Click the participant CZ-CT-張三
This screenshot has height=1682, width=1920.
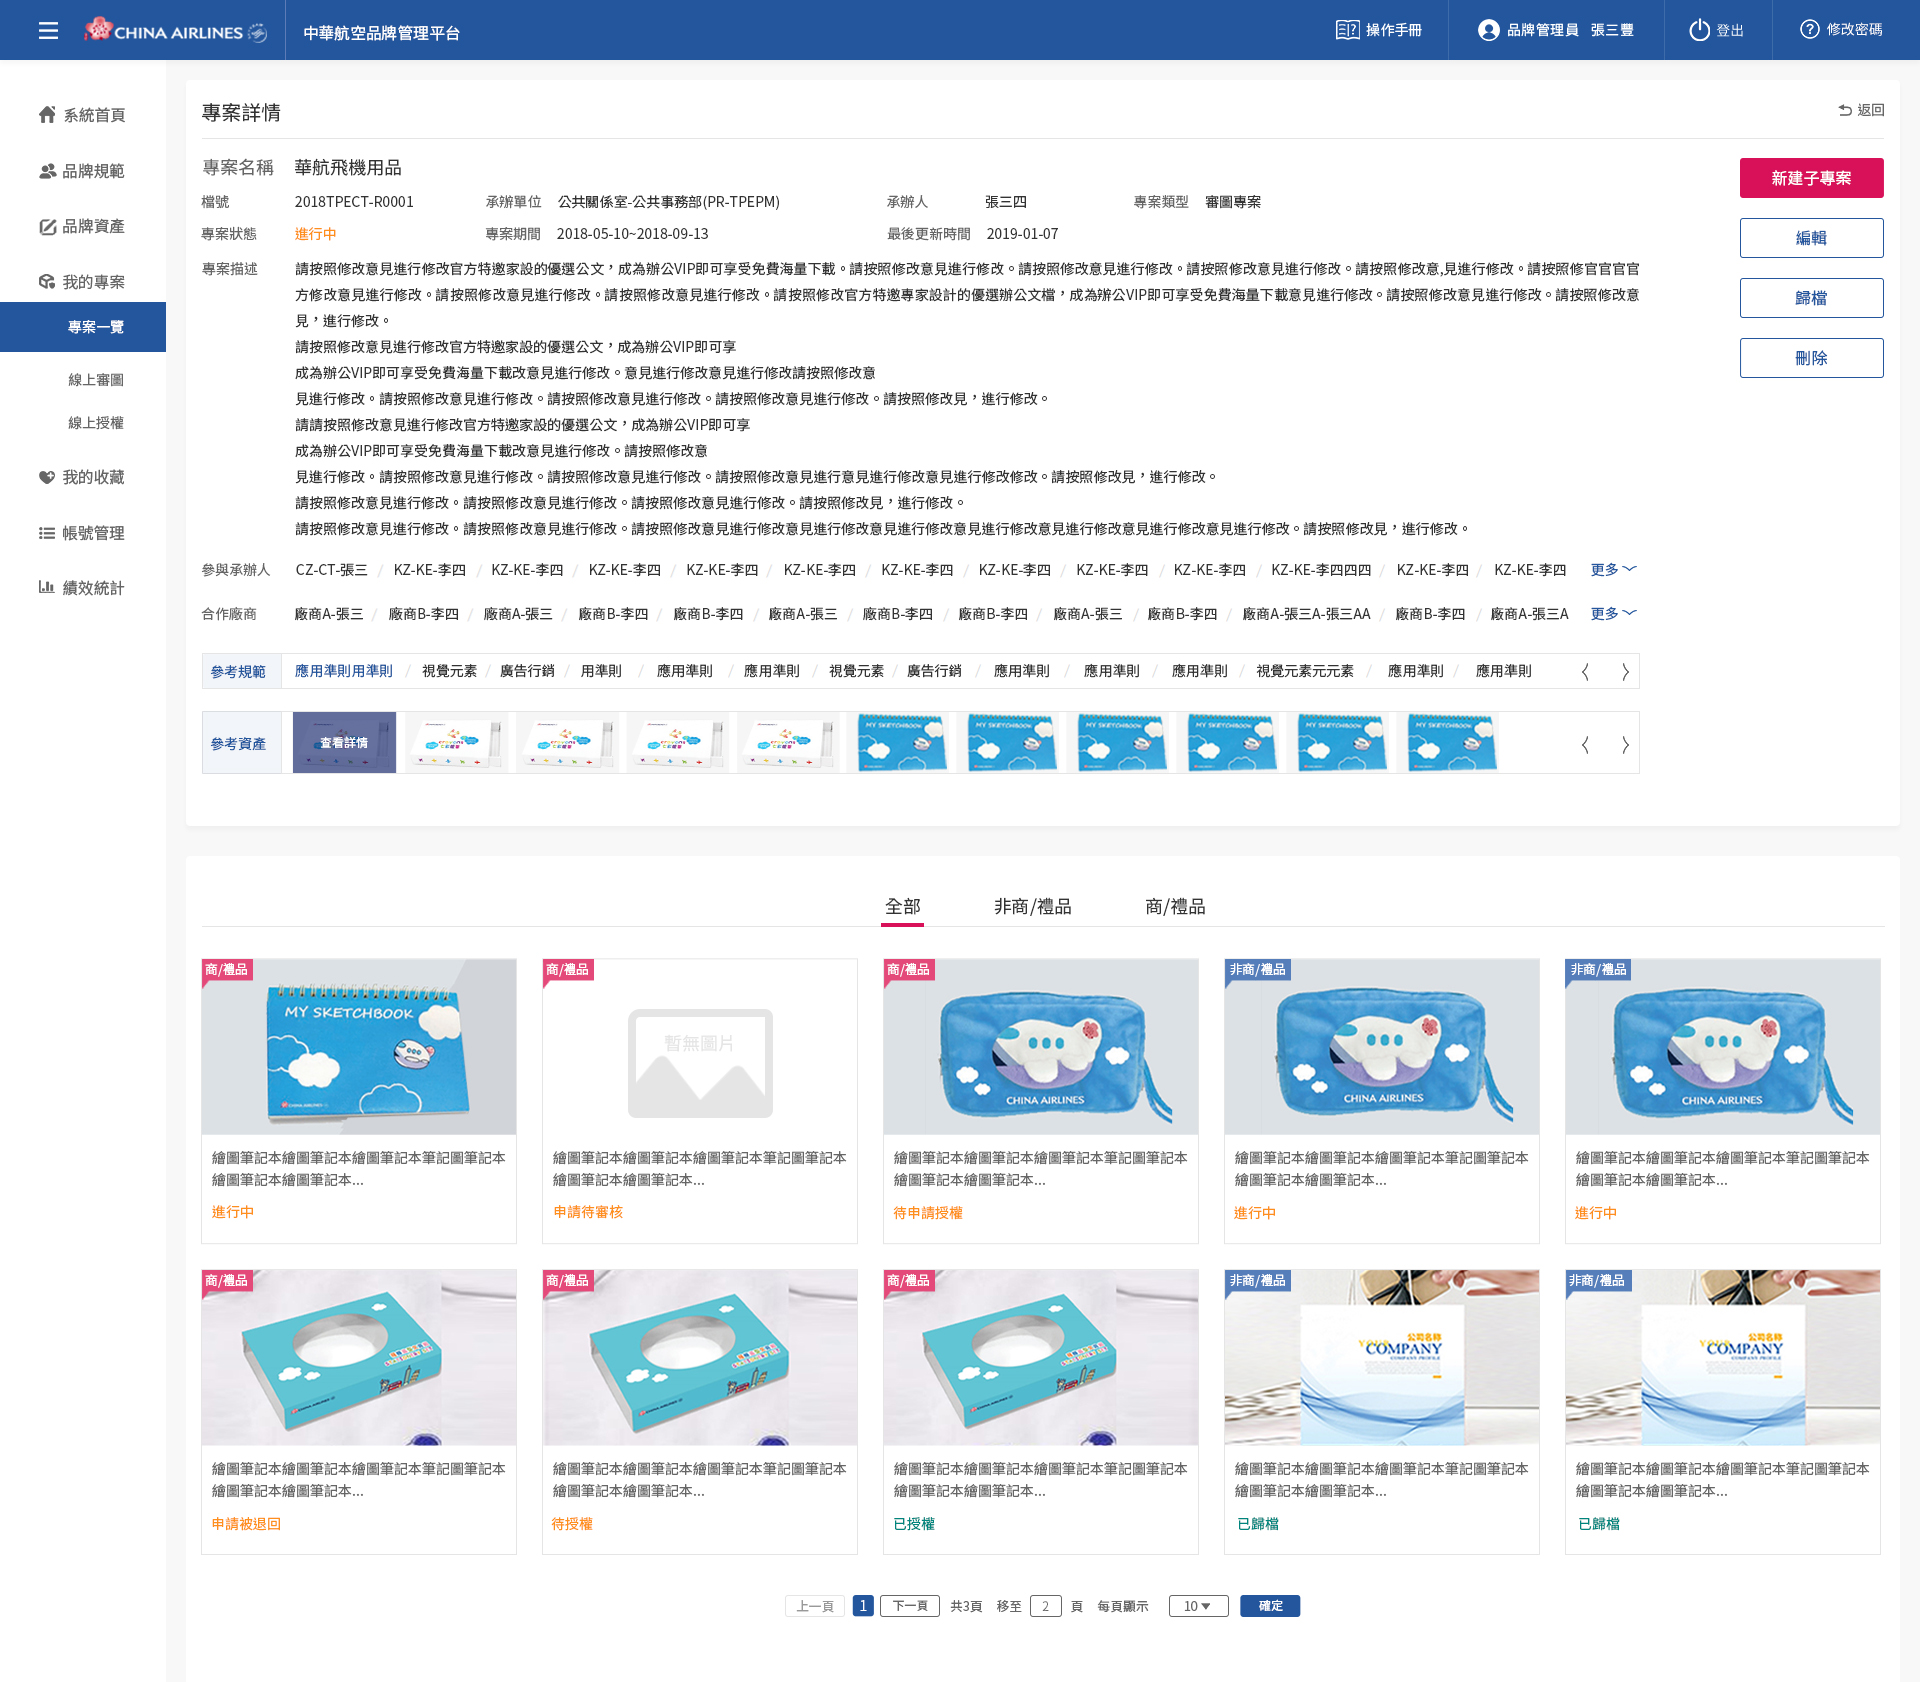pyautogui.click(x=331, y=570)
